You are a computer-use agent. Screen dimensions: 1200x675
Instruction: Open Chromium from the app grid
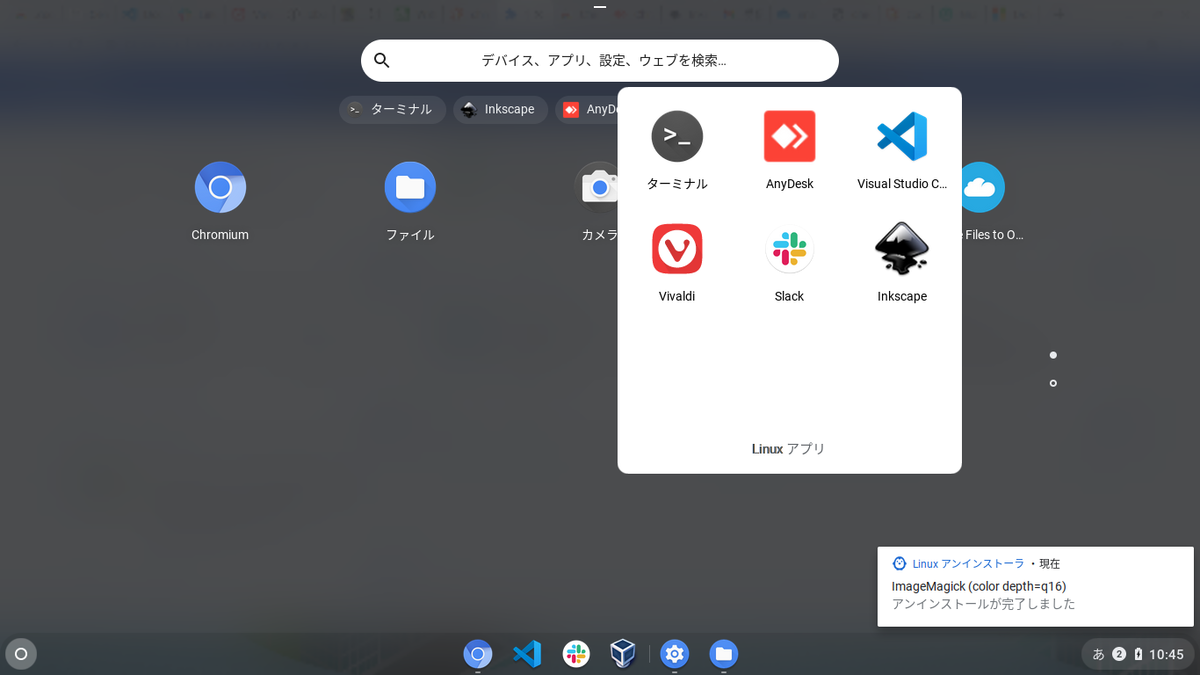220,187
